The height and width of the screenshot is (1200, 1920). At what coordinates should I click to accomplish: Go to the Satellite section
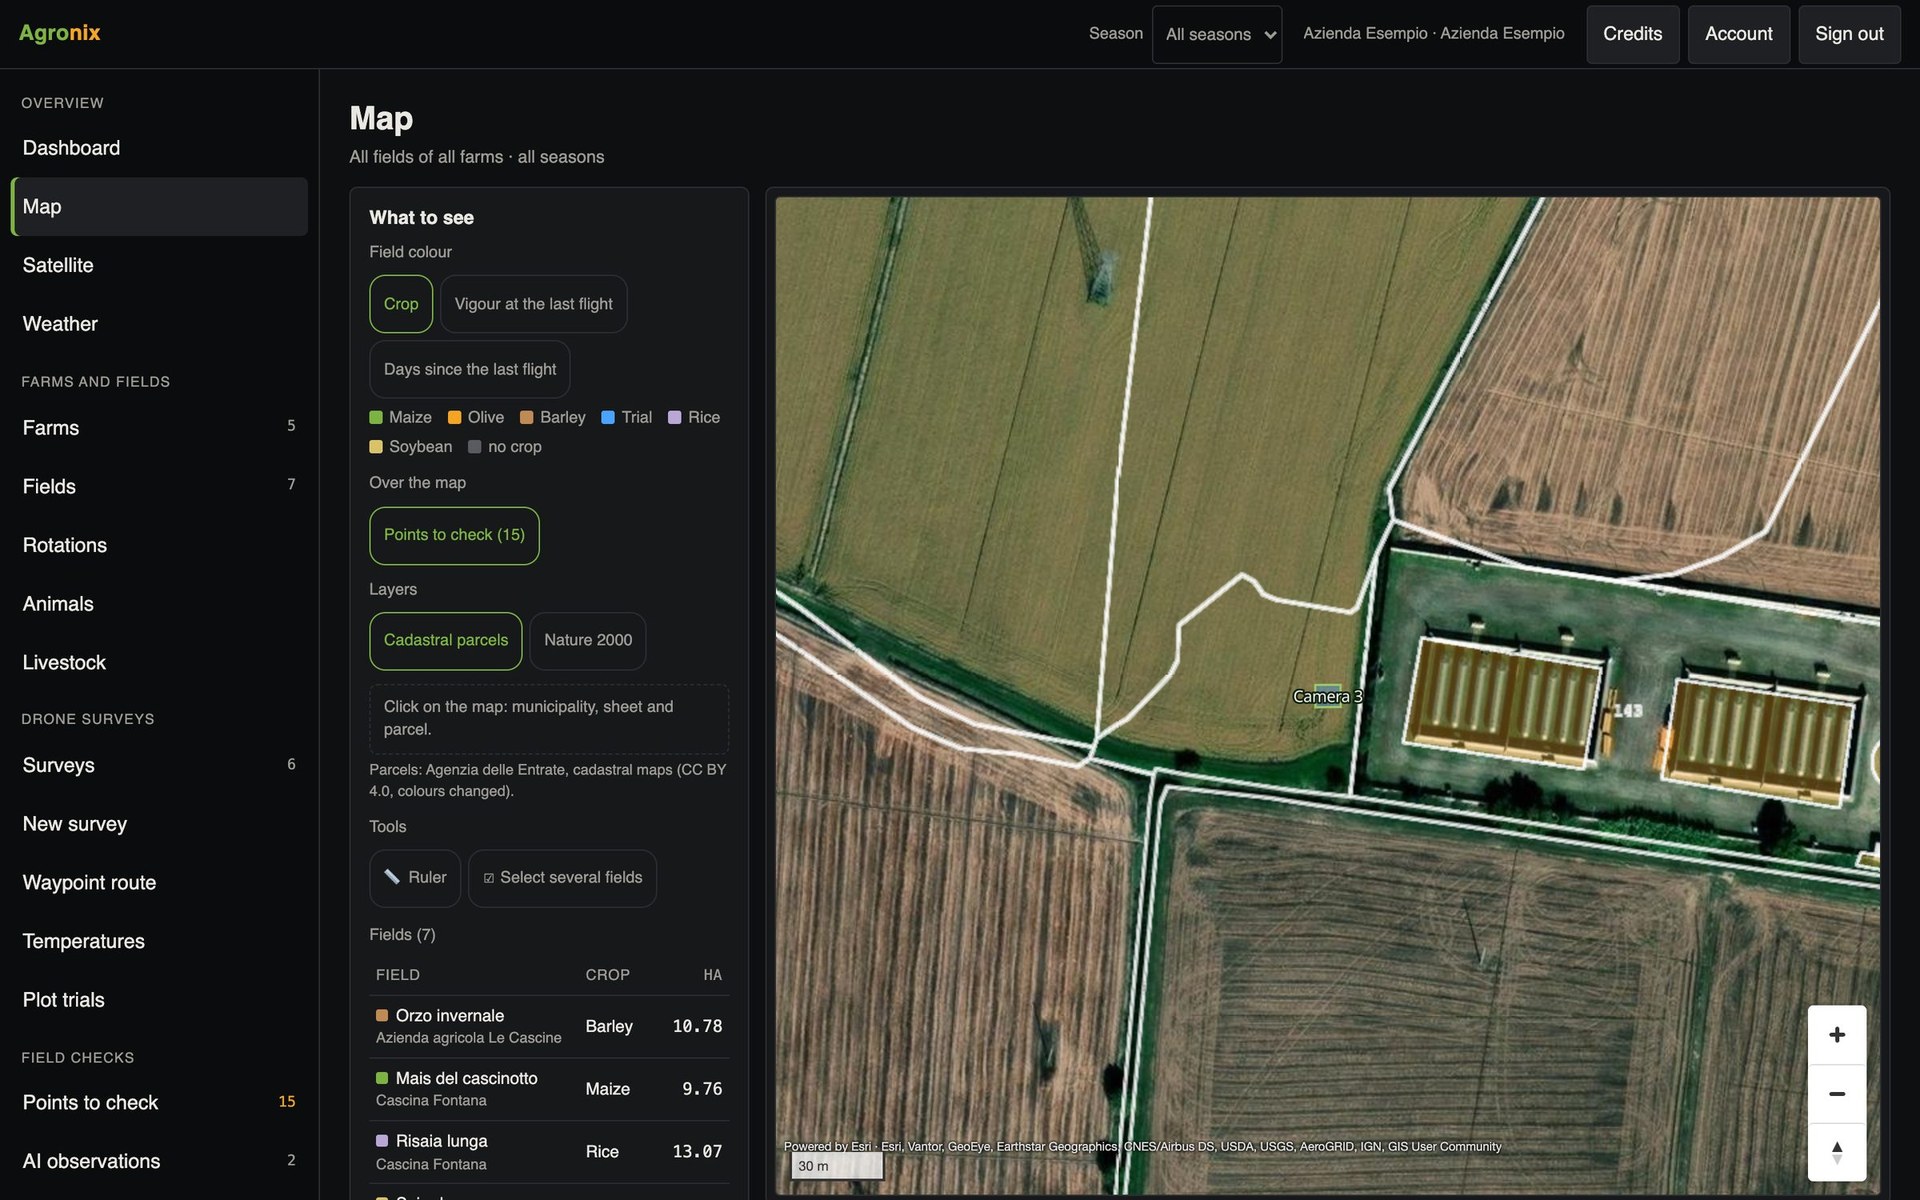159,265
